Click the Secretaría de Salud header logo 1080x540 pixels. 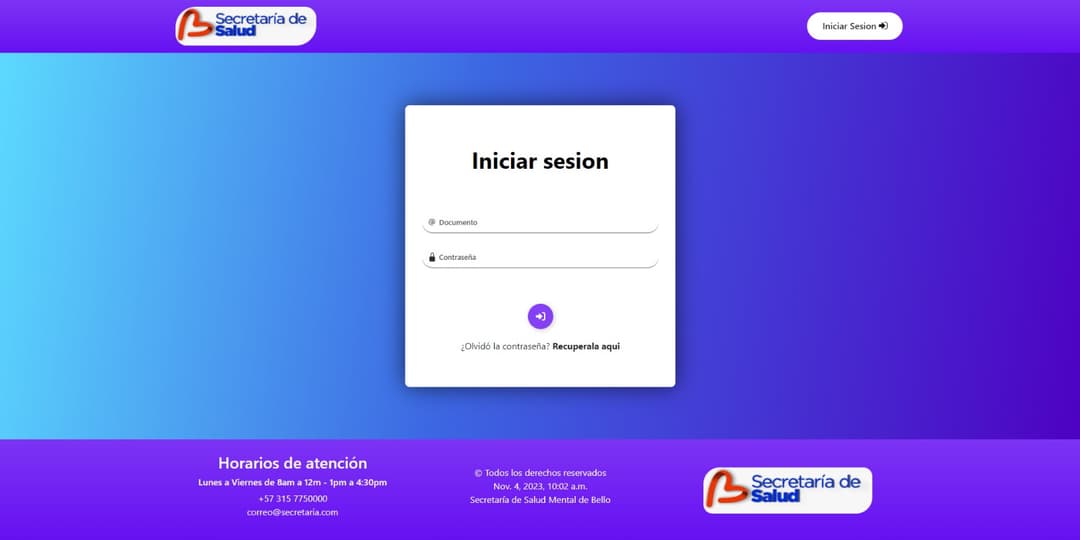pos(246,26)
